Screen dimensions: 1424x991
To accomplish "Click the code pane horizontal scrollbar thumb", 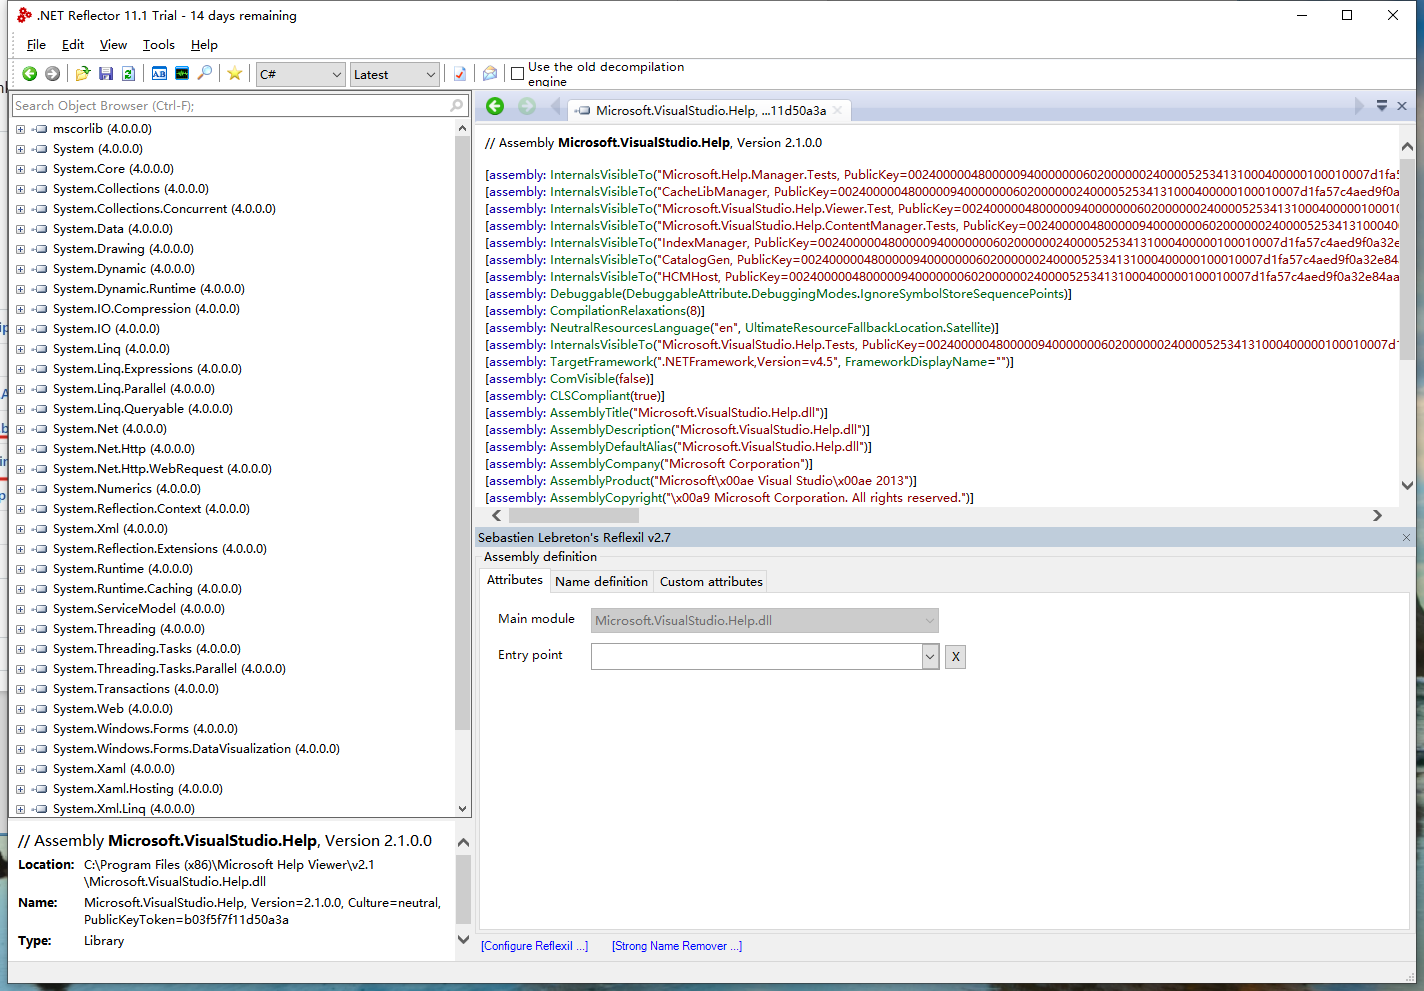I will [x=574, y=516].
